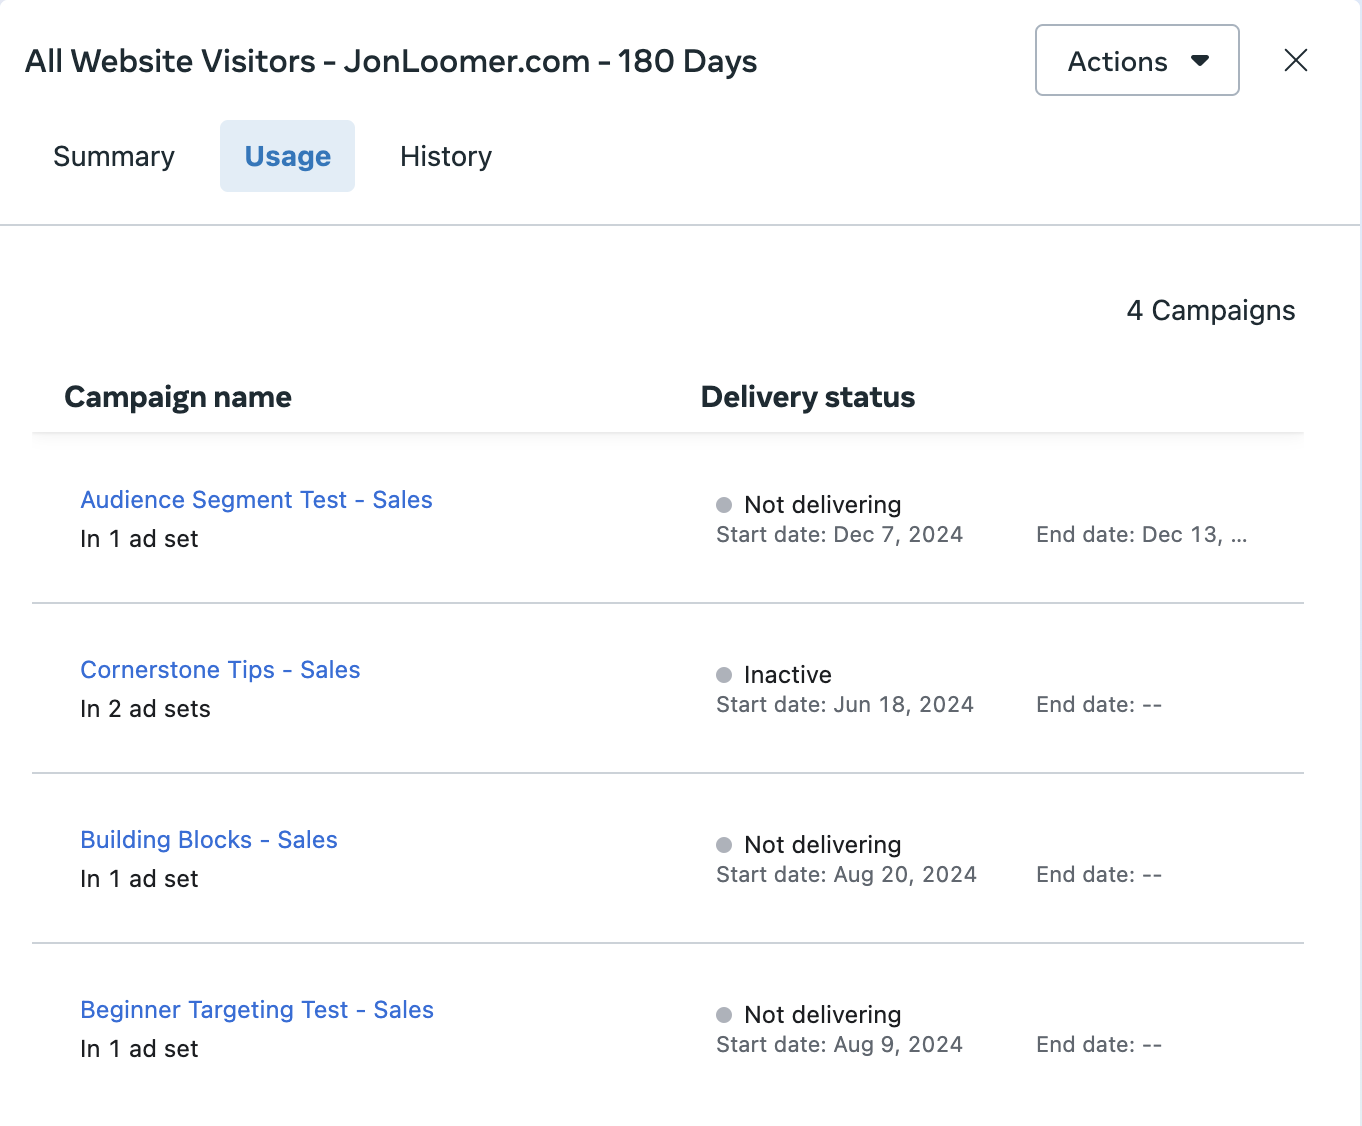Open Cornerstone Tips - Sales campaign link
1362x1126 pixels.
220,670
